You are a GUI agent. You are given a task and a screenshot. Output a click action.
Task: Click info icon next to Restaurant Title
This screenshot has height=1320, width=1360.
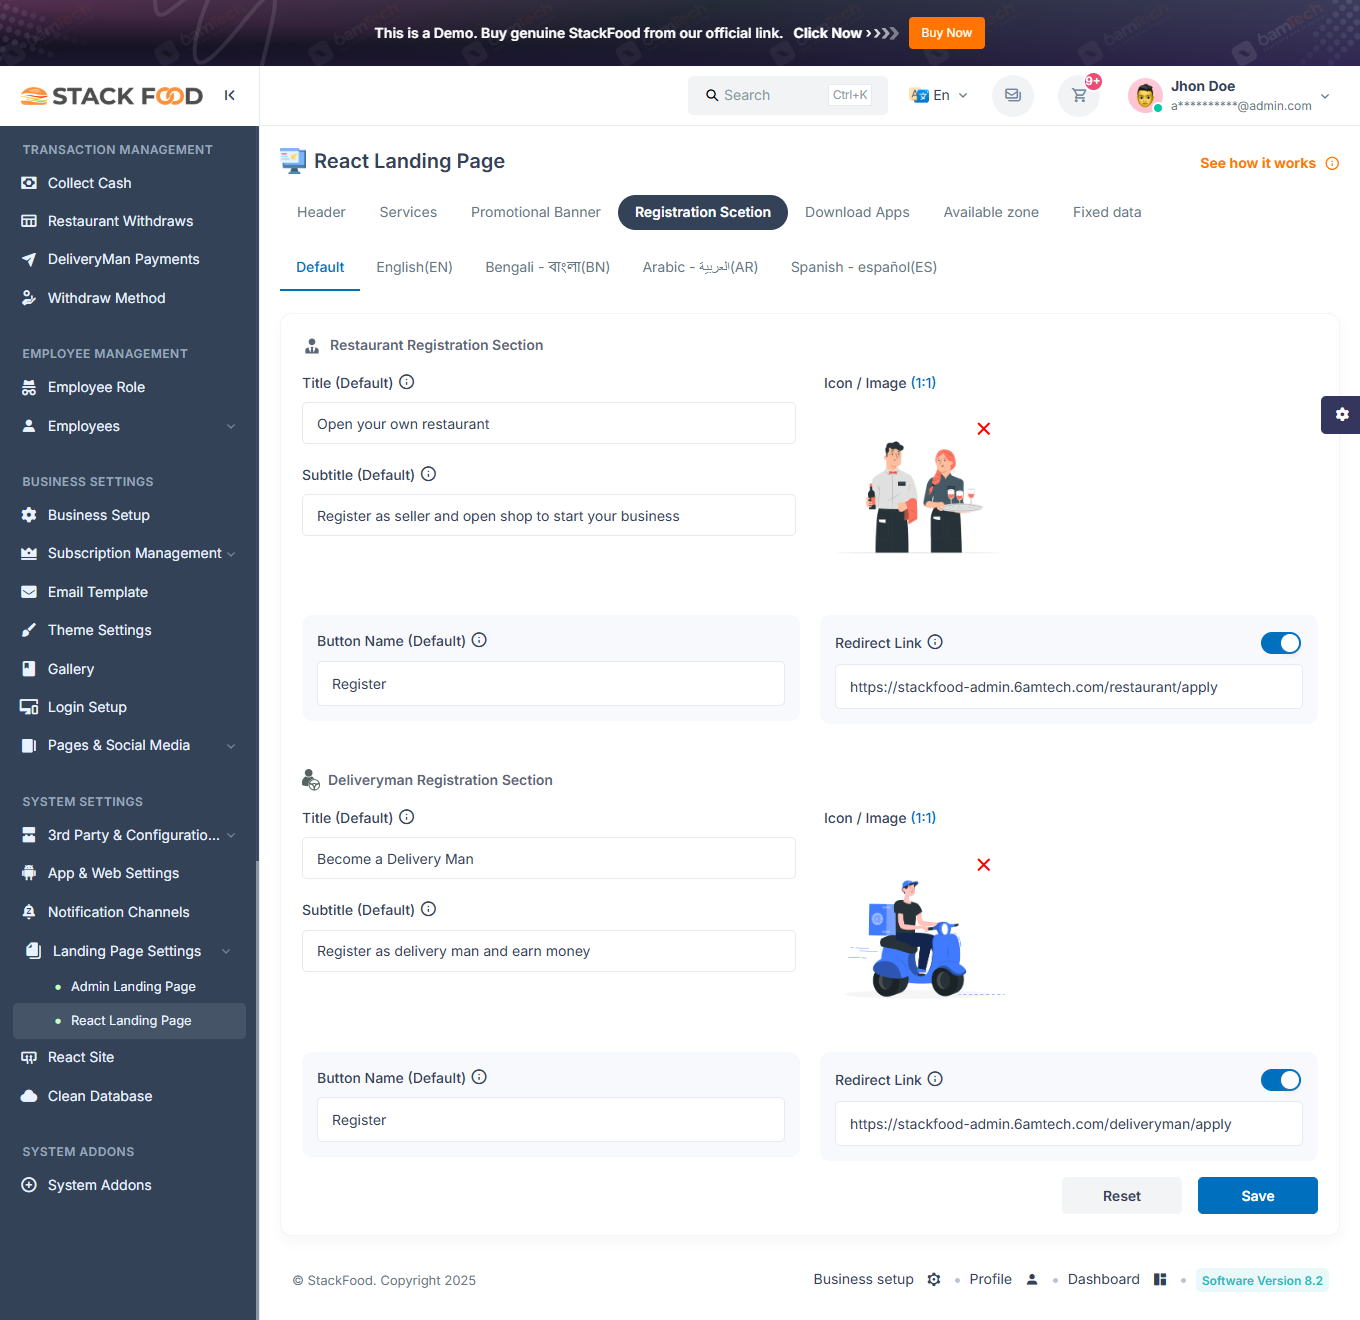click(x=407, y=382)
